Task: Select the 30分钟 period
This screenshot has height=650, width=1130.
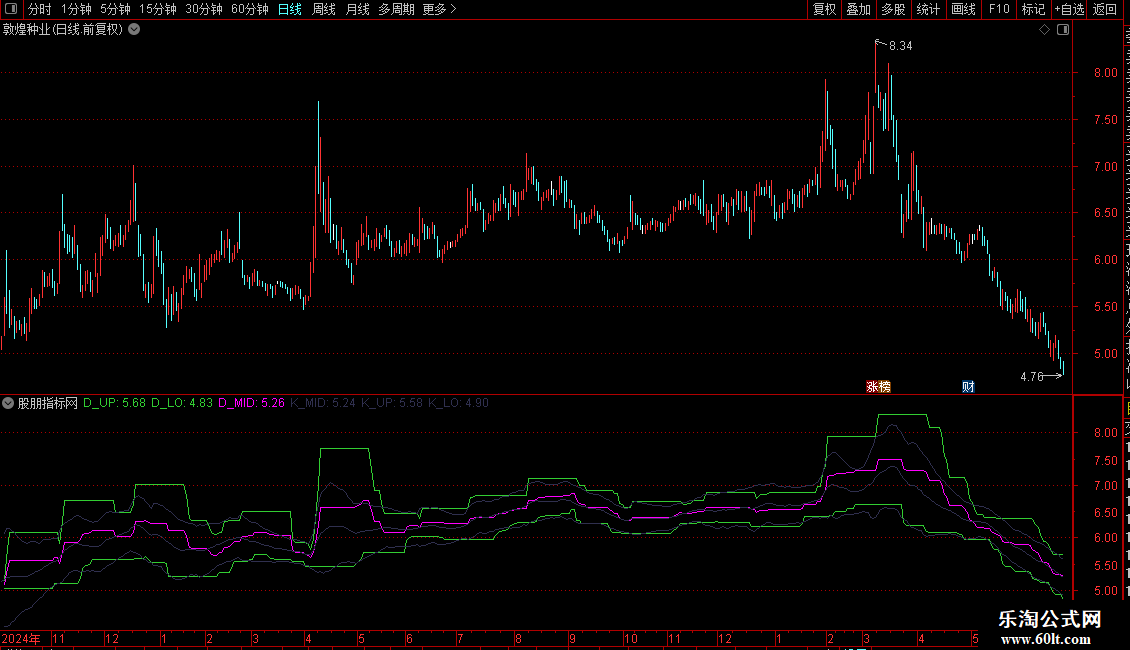Action: tap(204, 9)
